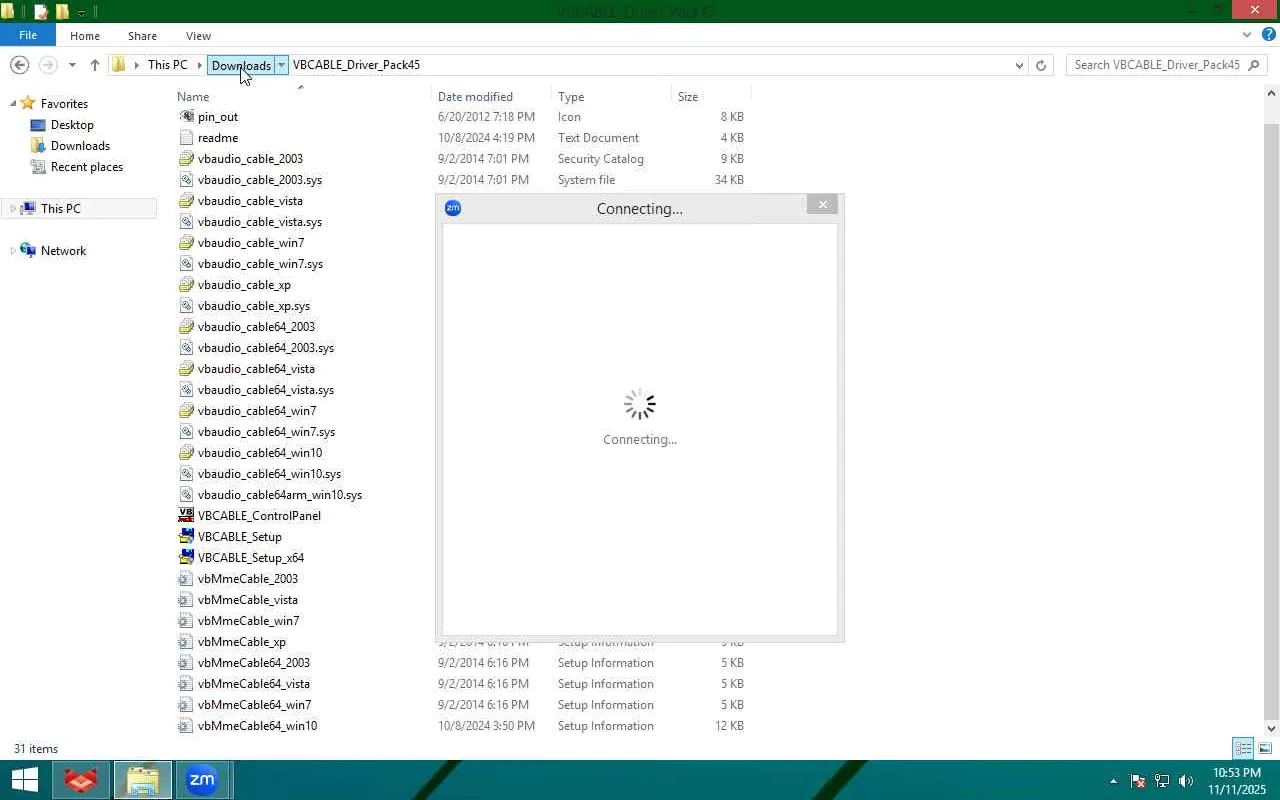Image resolution: width=1280 pixels, height=800 pixels.
Task: Select Desktop under Favorites
Action: [72, 125]
